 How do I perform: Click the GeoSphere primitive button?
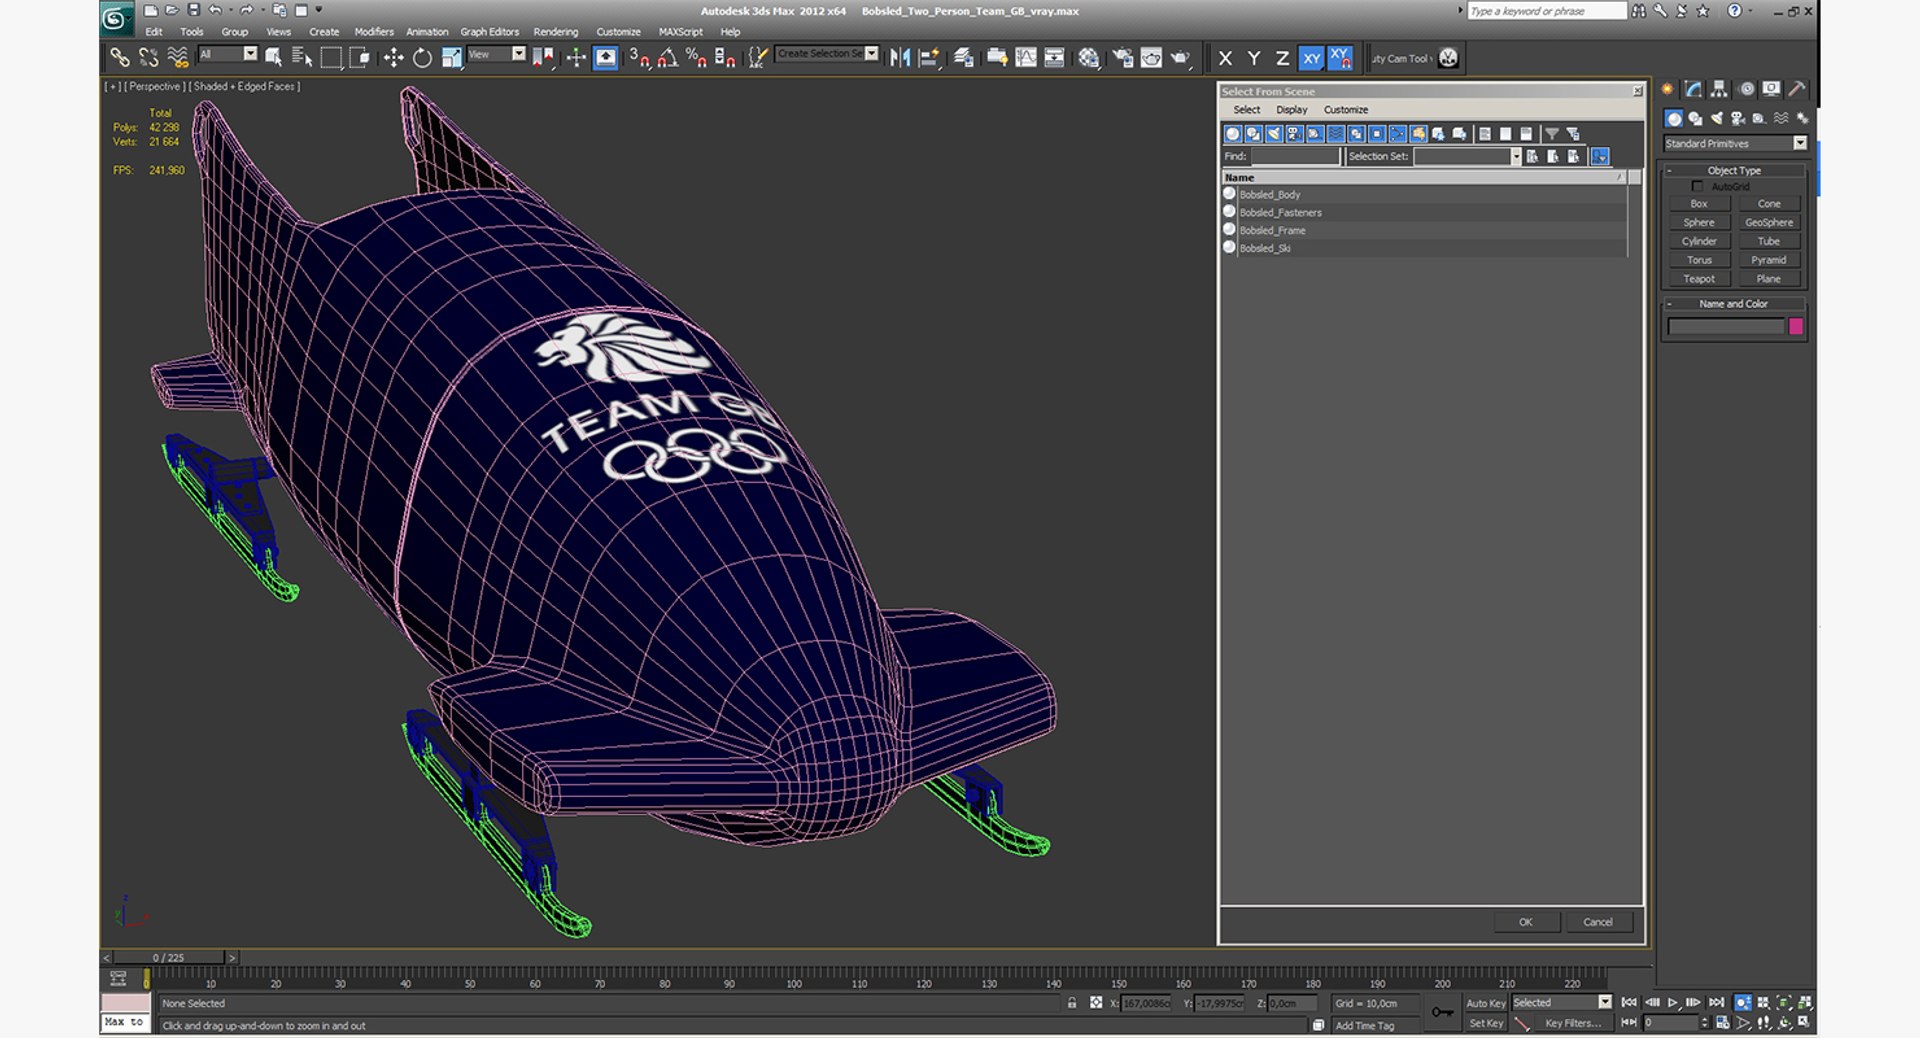1768,222
